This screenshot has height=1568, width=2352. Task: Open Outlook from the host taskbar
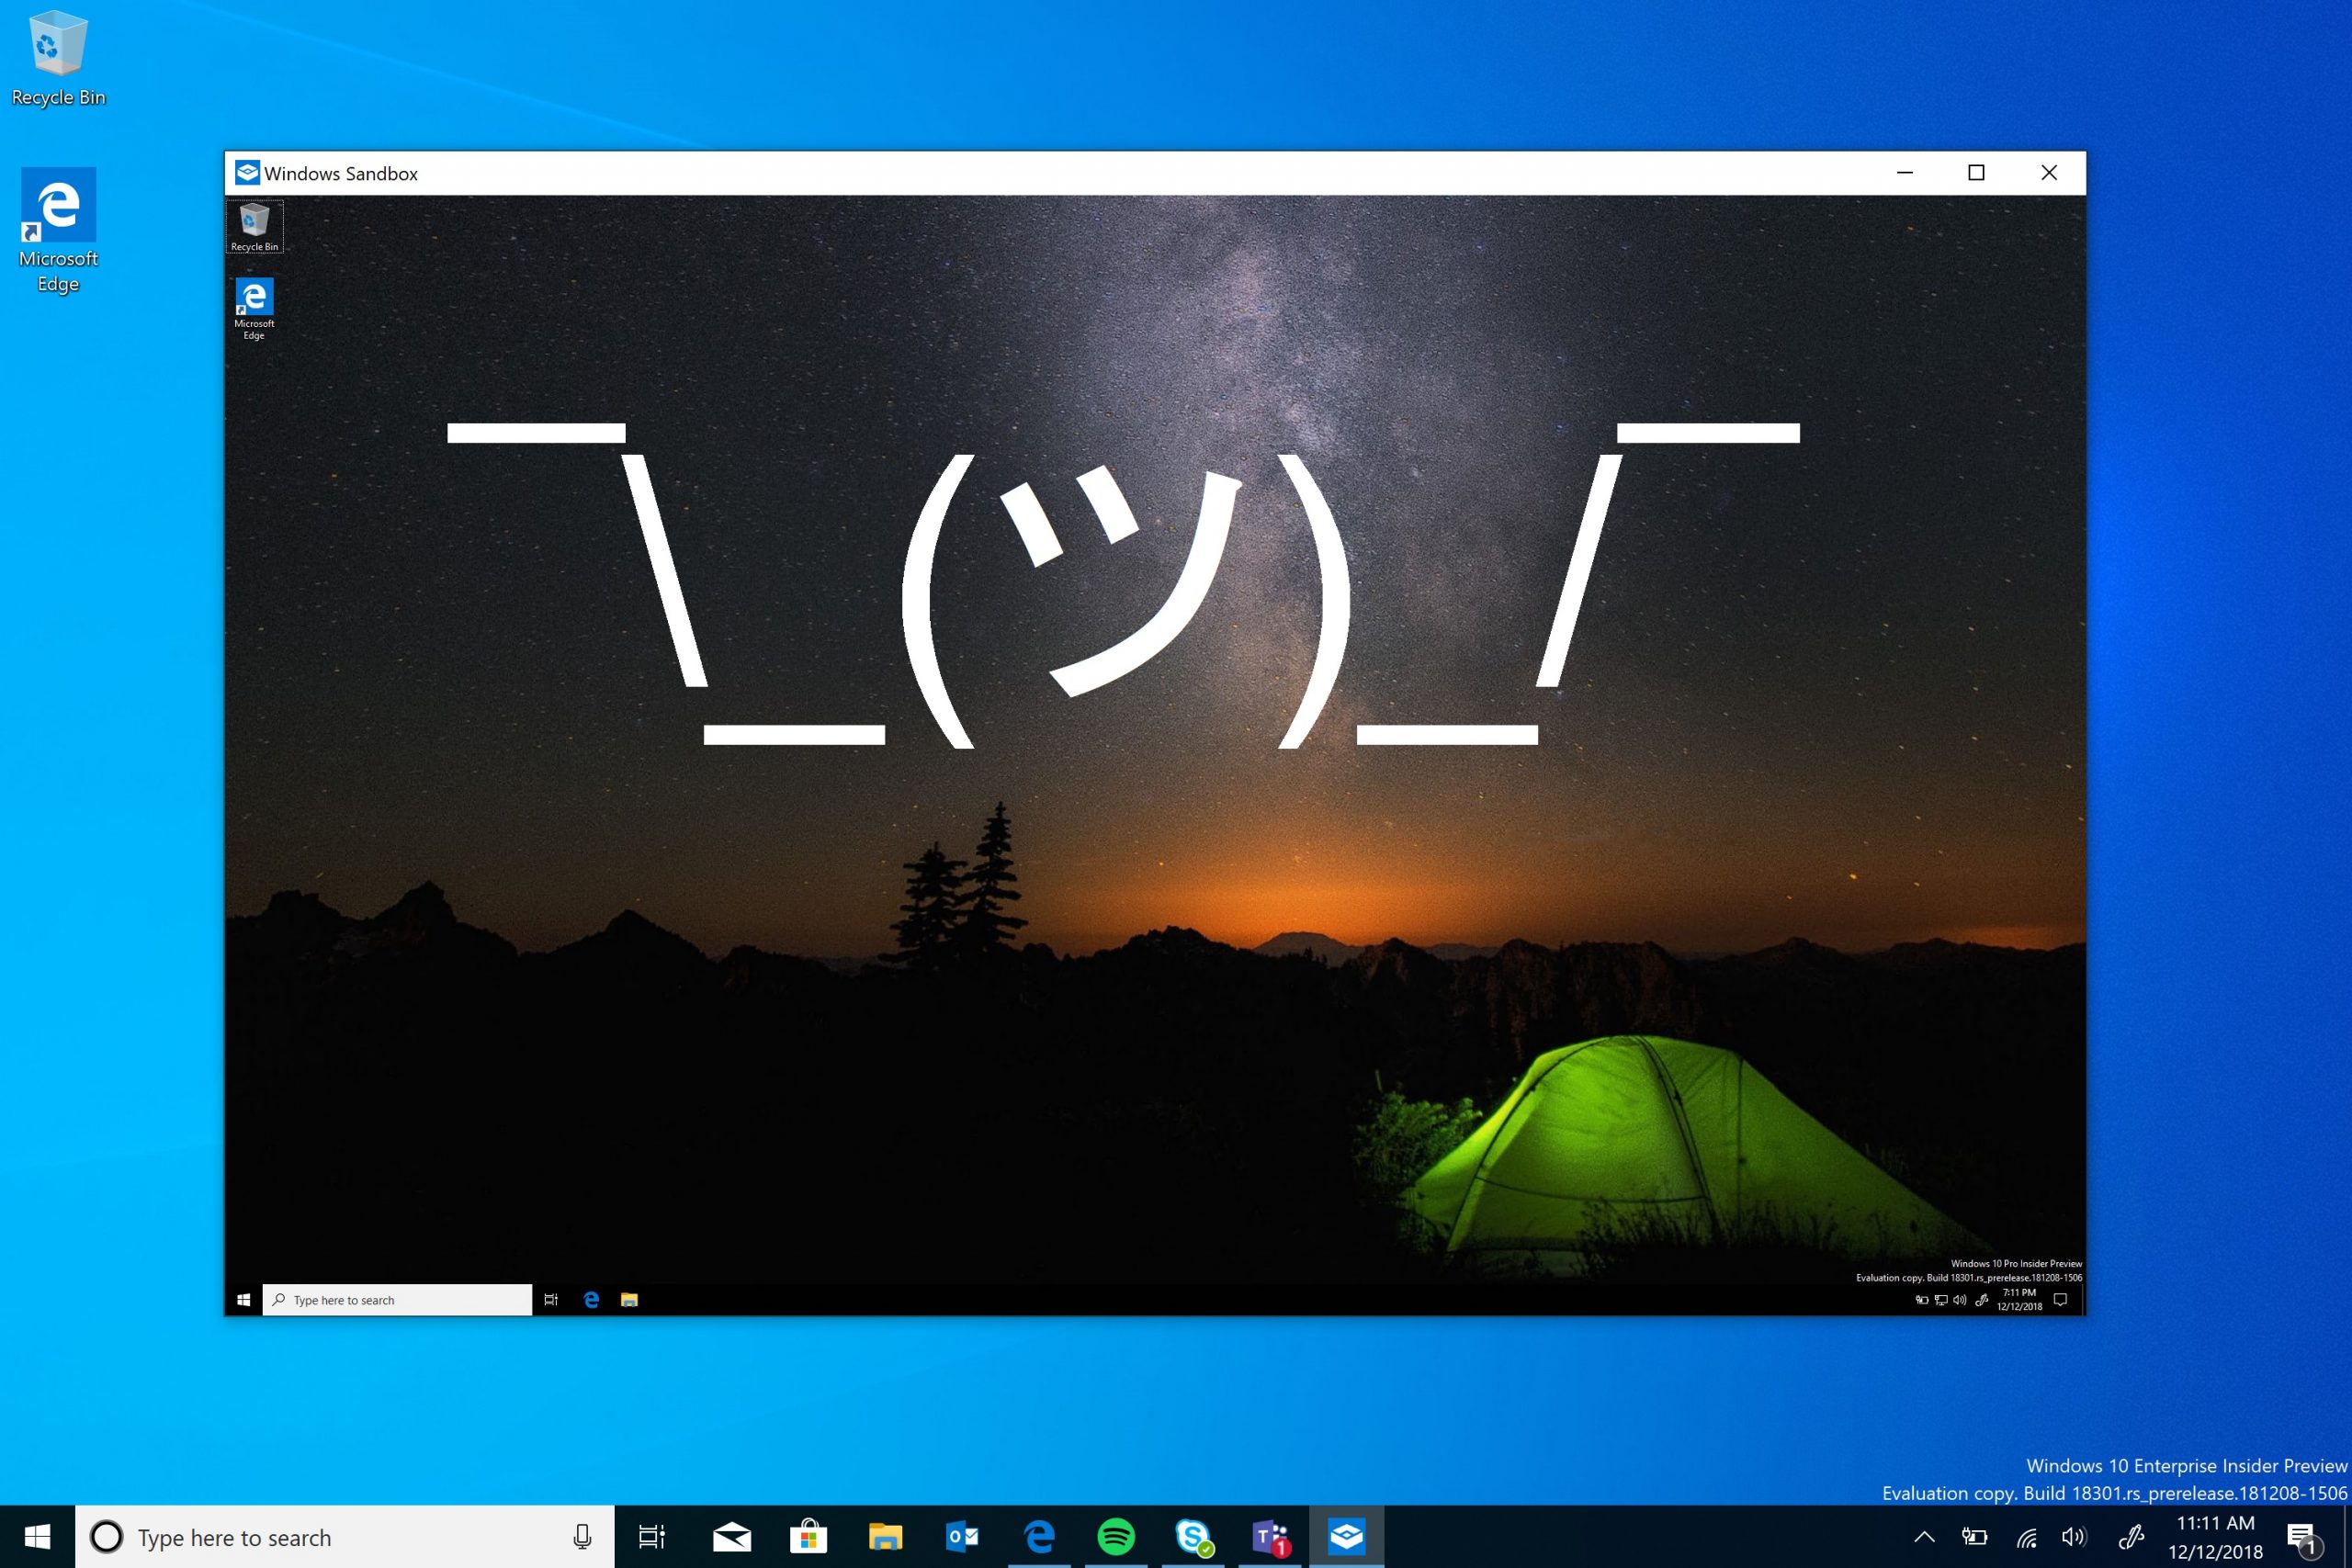click(963, 1537)
